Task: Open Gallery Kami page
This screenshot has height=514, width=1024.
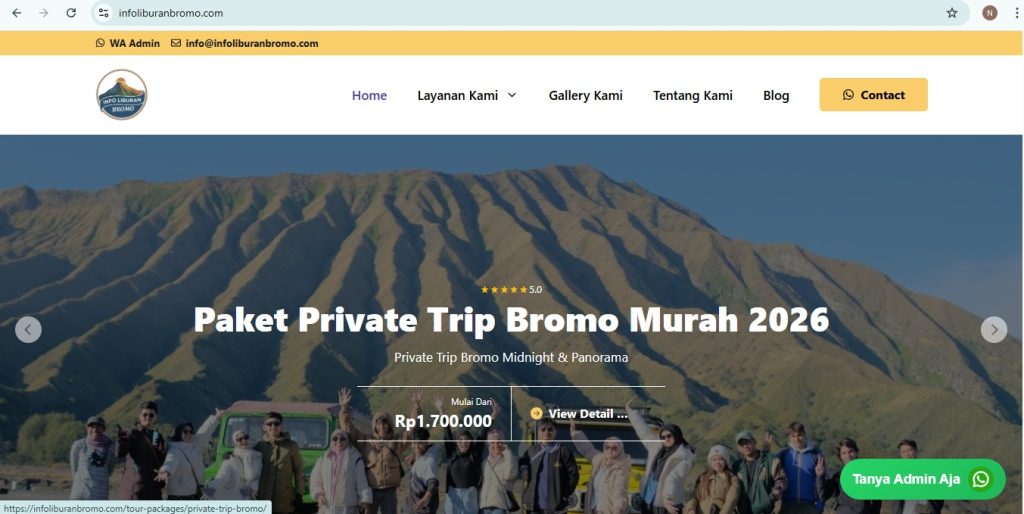Action: pyautogui.click(x=585, y=95)
